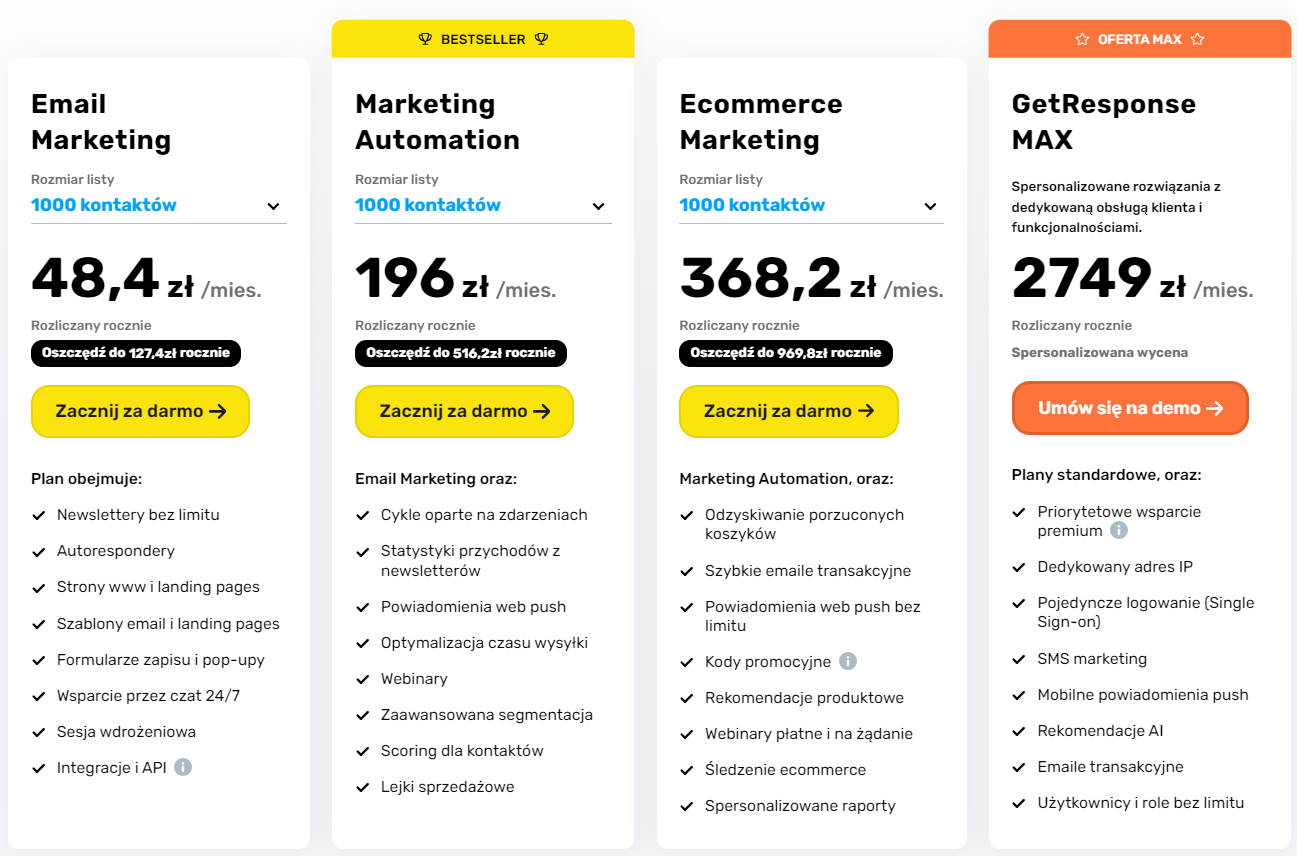Click Oszczędź do 969,8zł rocznie badge
Image resolution: width=1297 pixels, height=856 pixels.
pos(786,353)
